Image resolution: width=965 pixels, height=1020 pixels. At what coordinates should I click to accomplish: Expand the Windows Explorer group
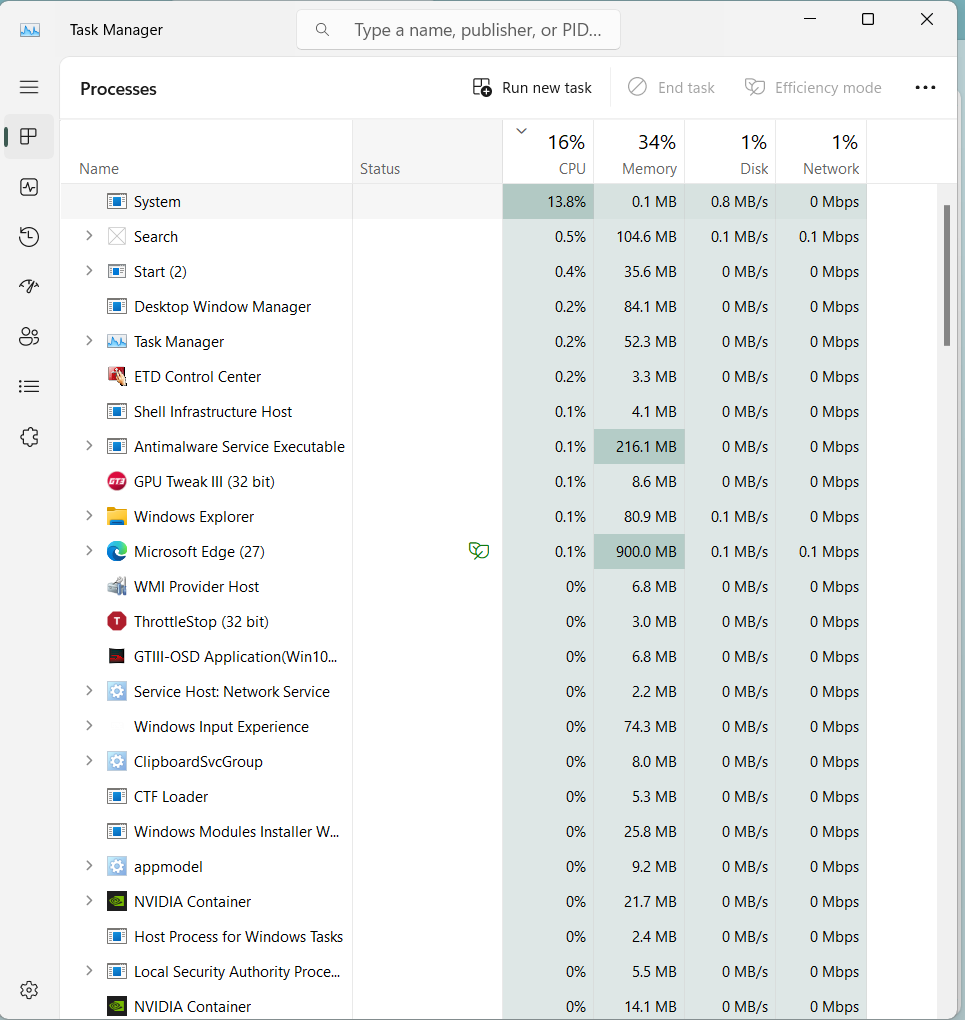coord(89,516)
